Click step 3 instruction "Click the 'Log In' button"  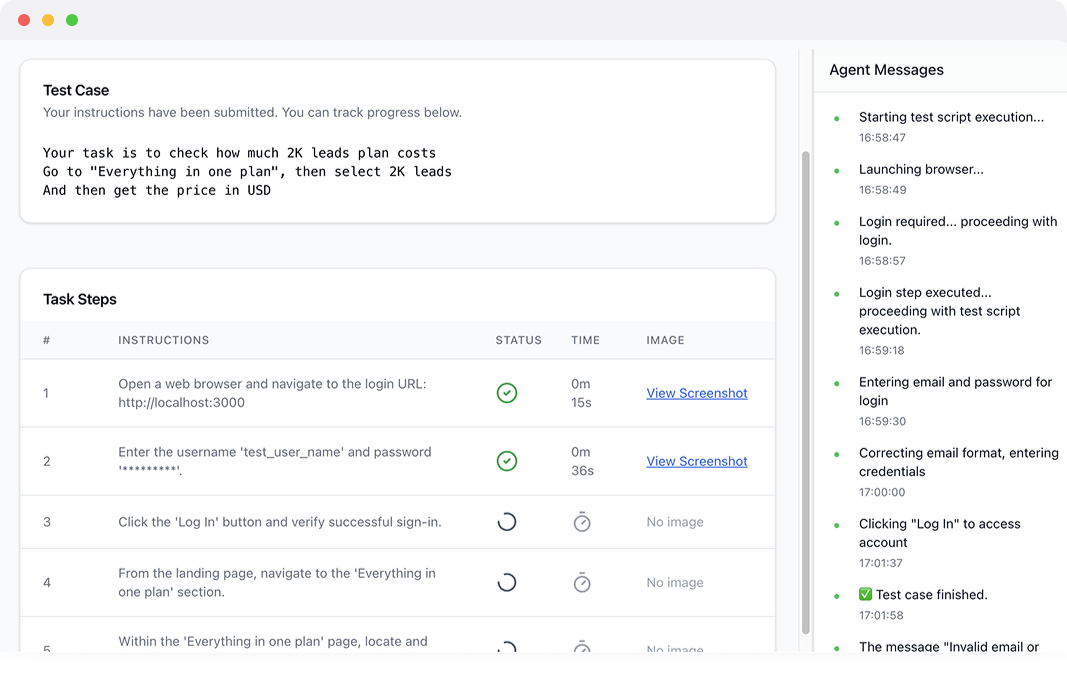click(280, 522)
